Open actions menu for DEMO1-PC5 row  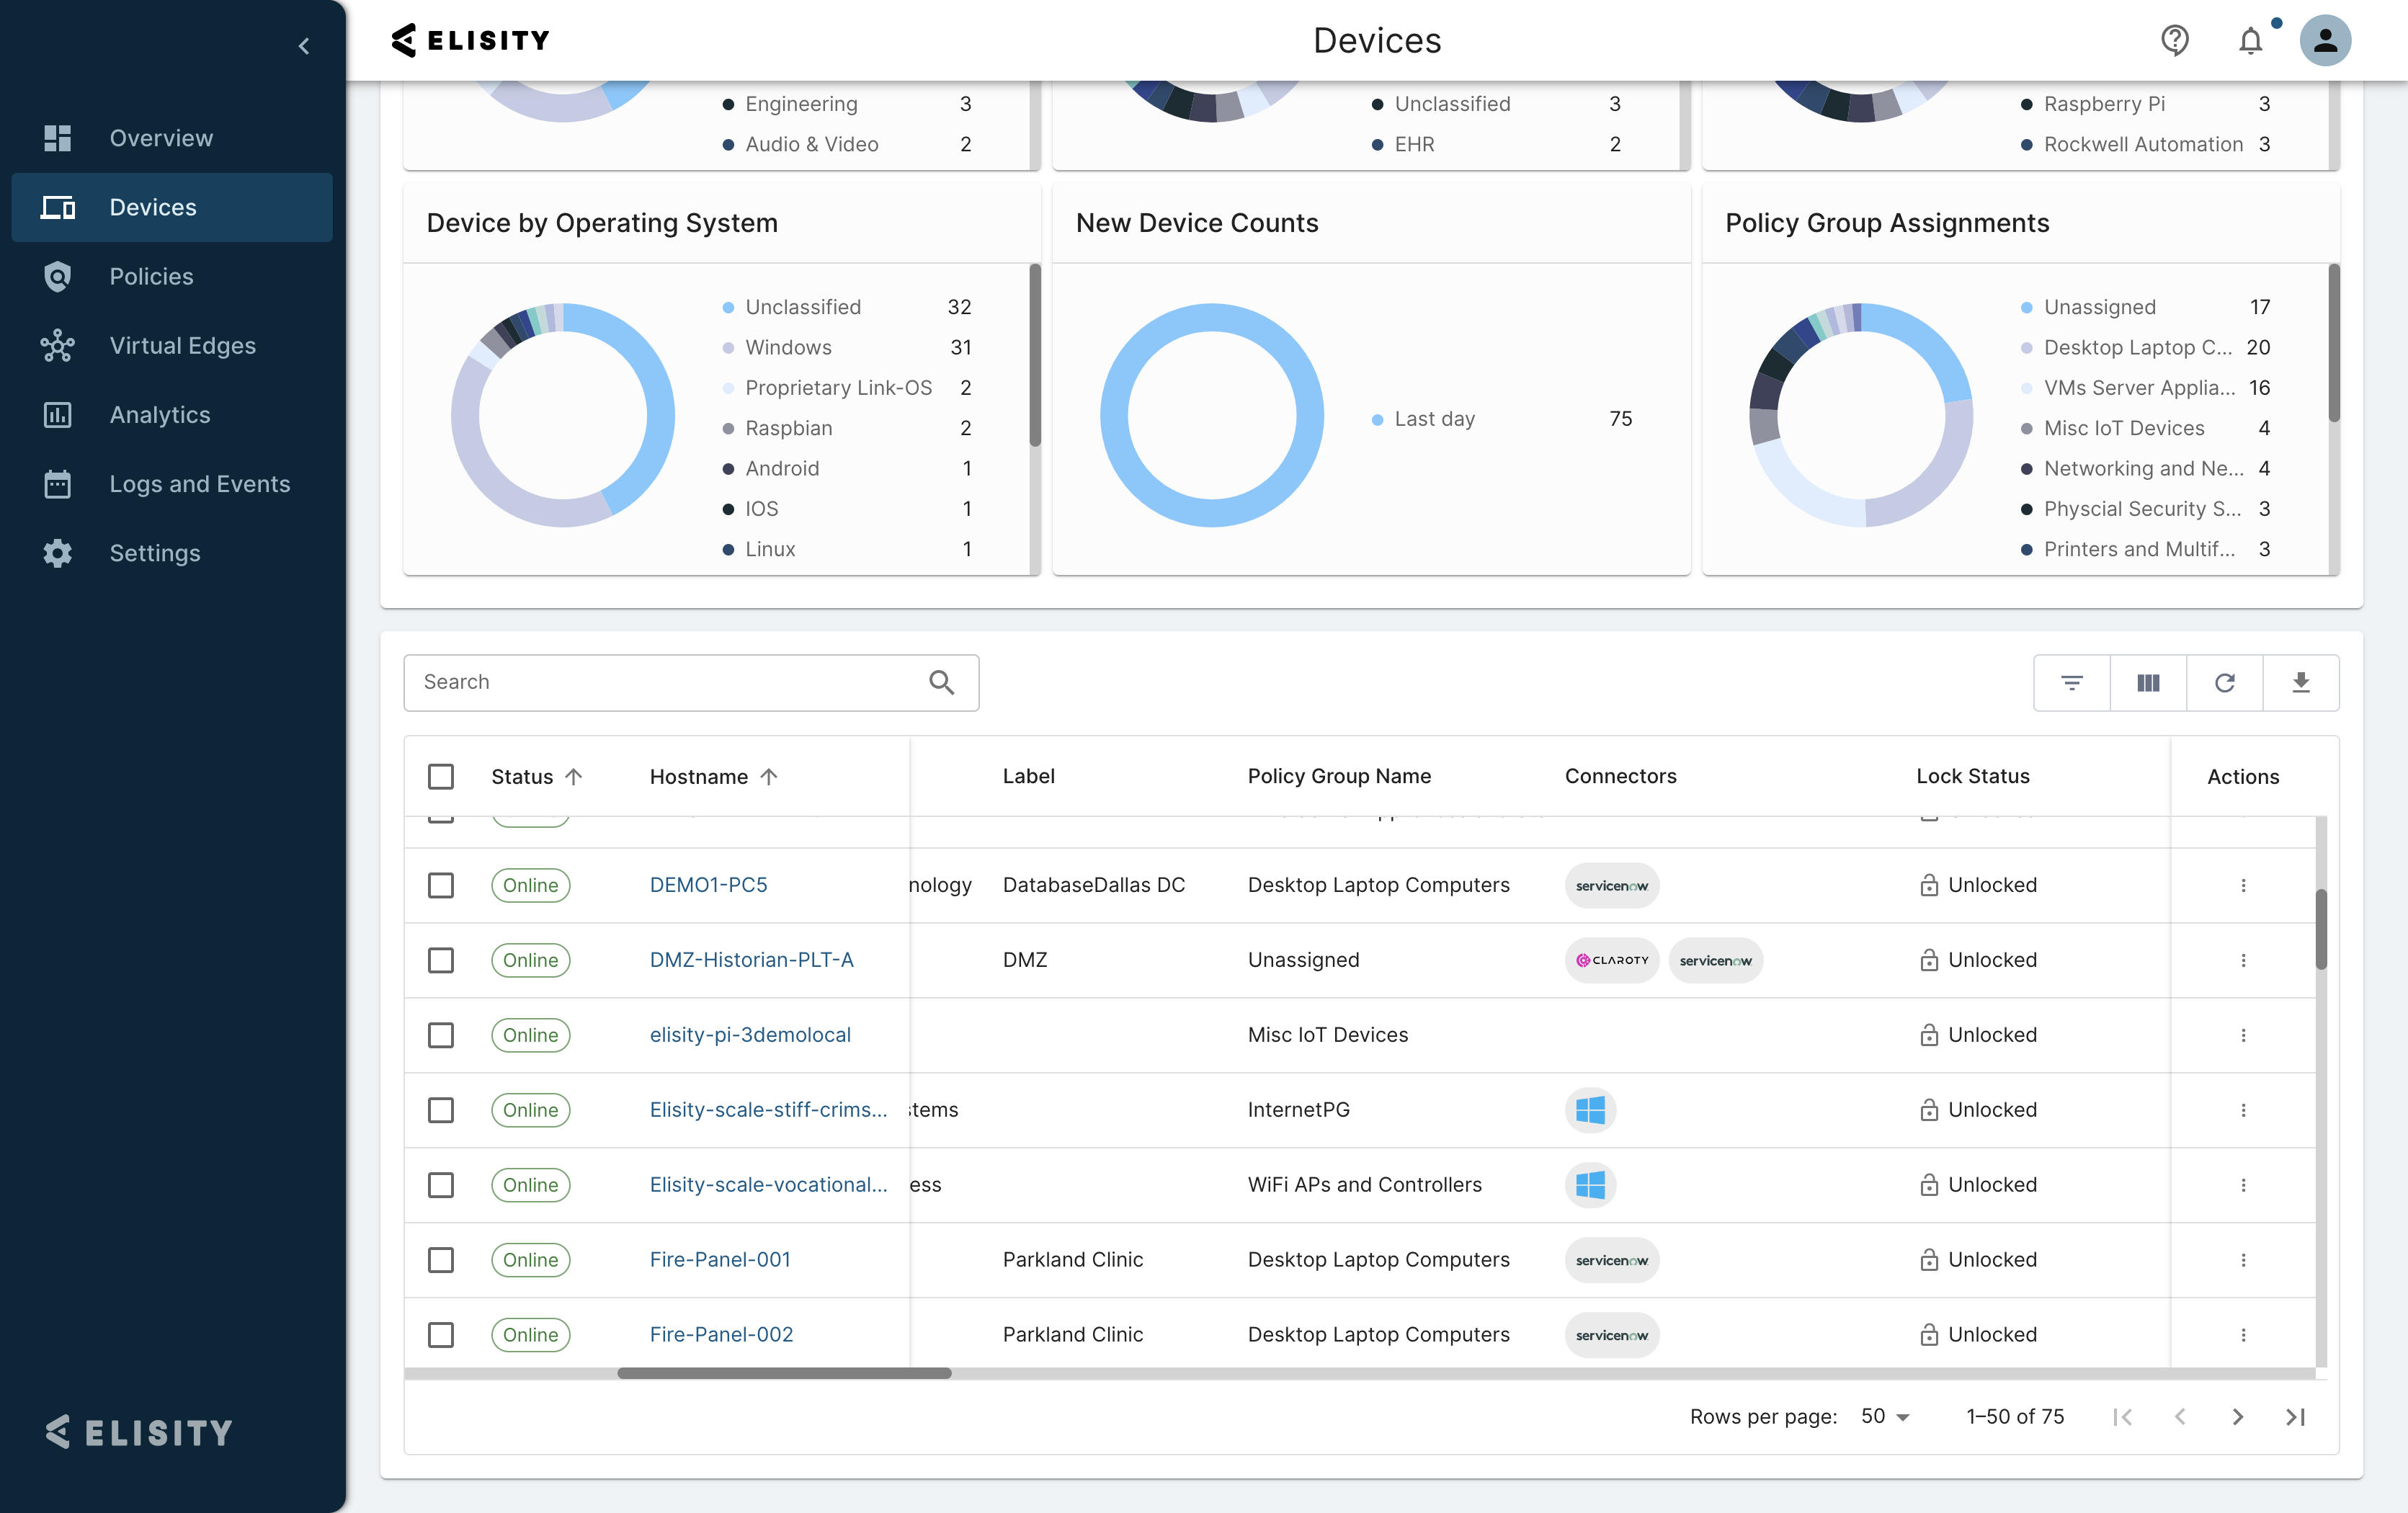(x=2243, y=885)
